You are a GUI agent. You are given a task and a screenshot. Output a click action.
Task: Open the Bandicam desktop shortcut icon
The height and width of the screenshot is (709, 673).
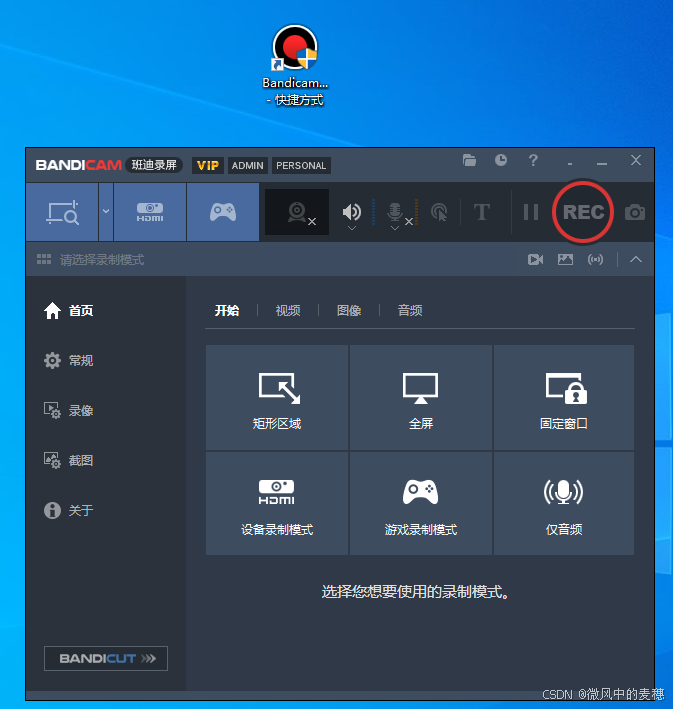295,66
